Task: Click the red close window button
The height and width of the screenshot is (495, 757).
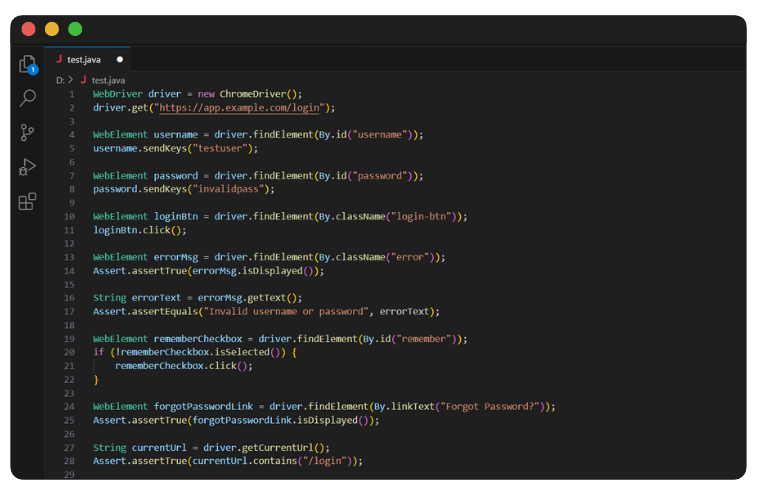Action: click(28, 29)
